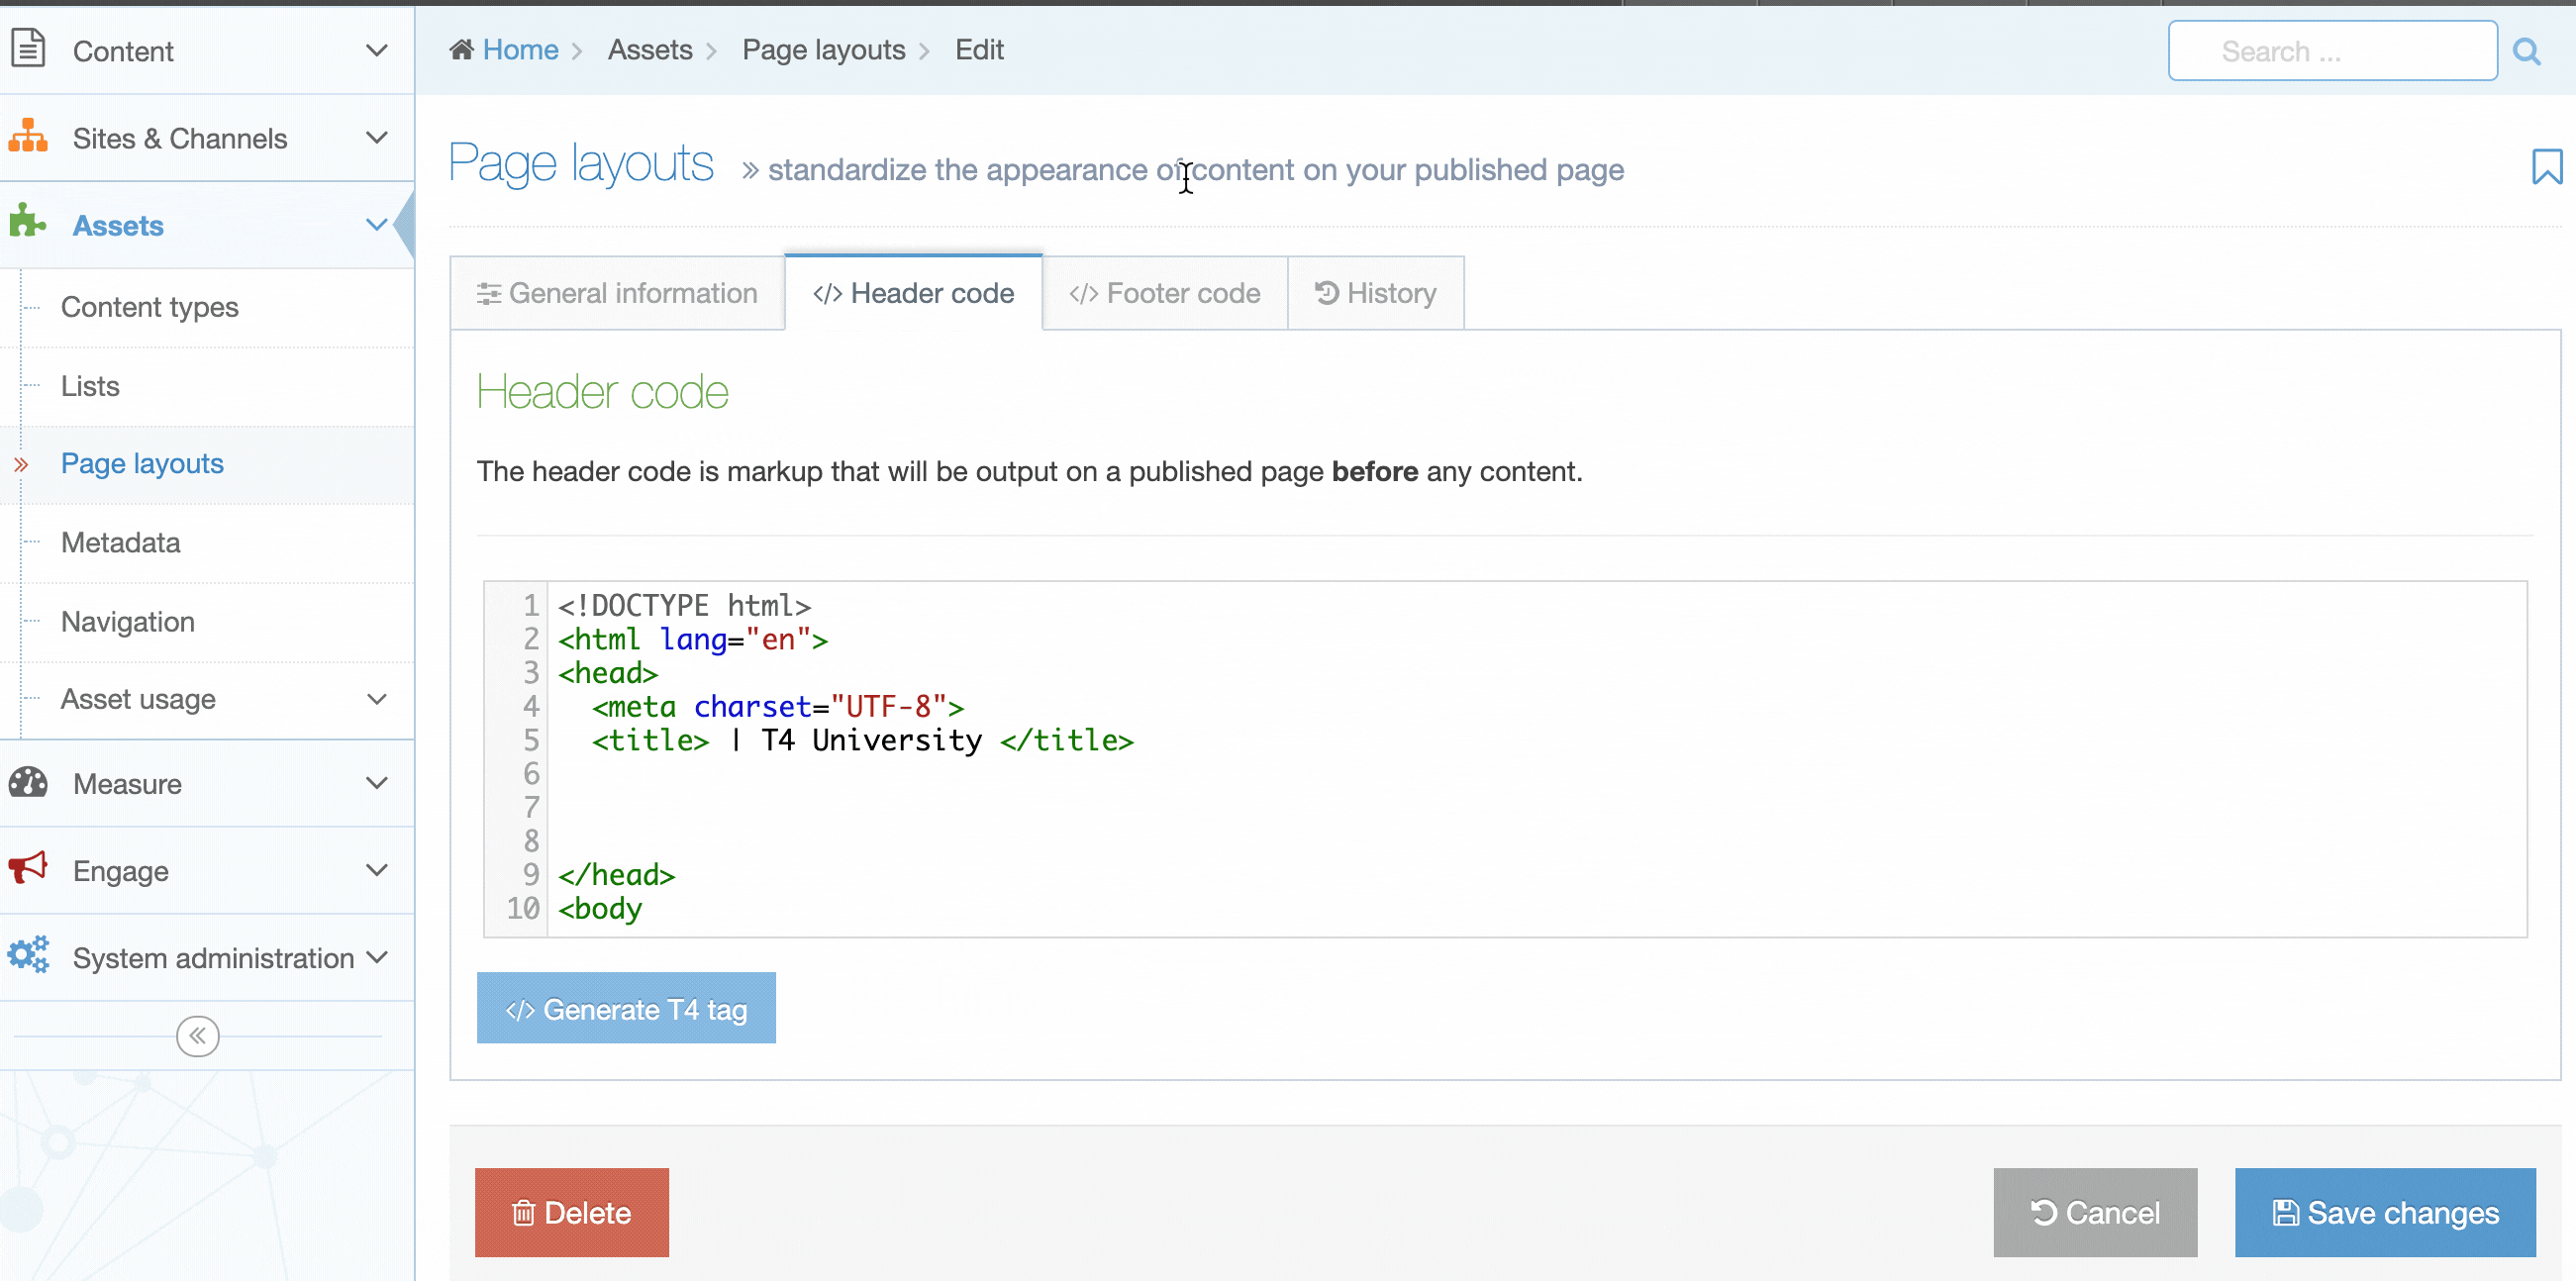Open Content types in the sidebar
2576x1281 pixels.
150,307
